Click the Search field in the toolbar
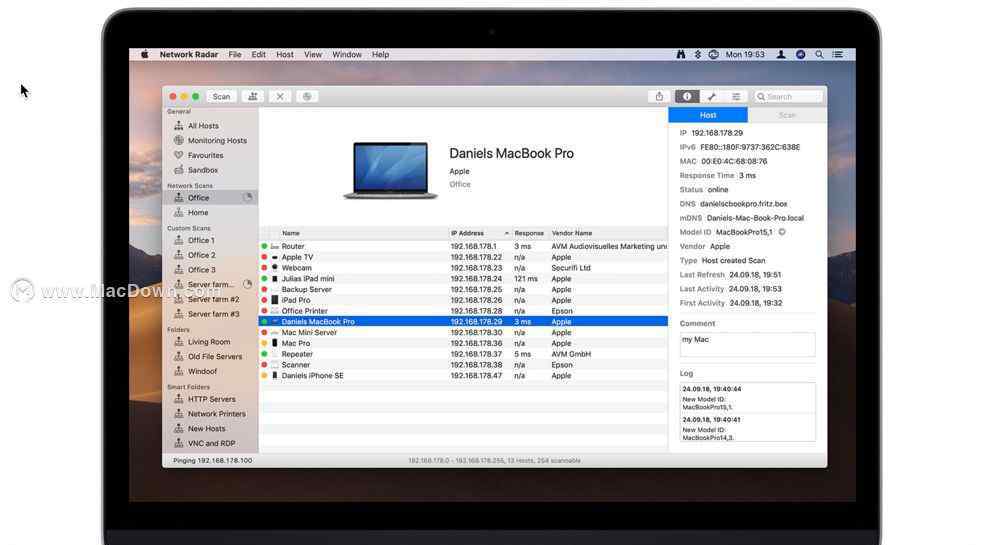986x545 pixels. click(x=789, y=96)
